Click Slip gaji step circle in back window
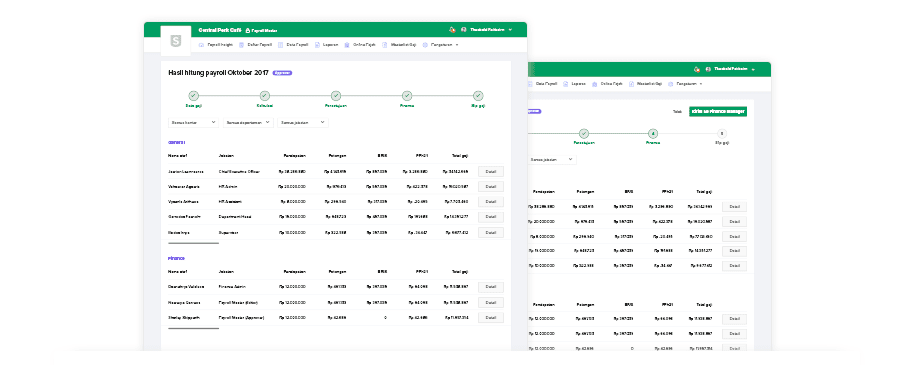912x365 pixels. 722,134
